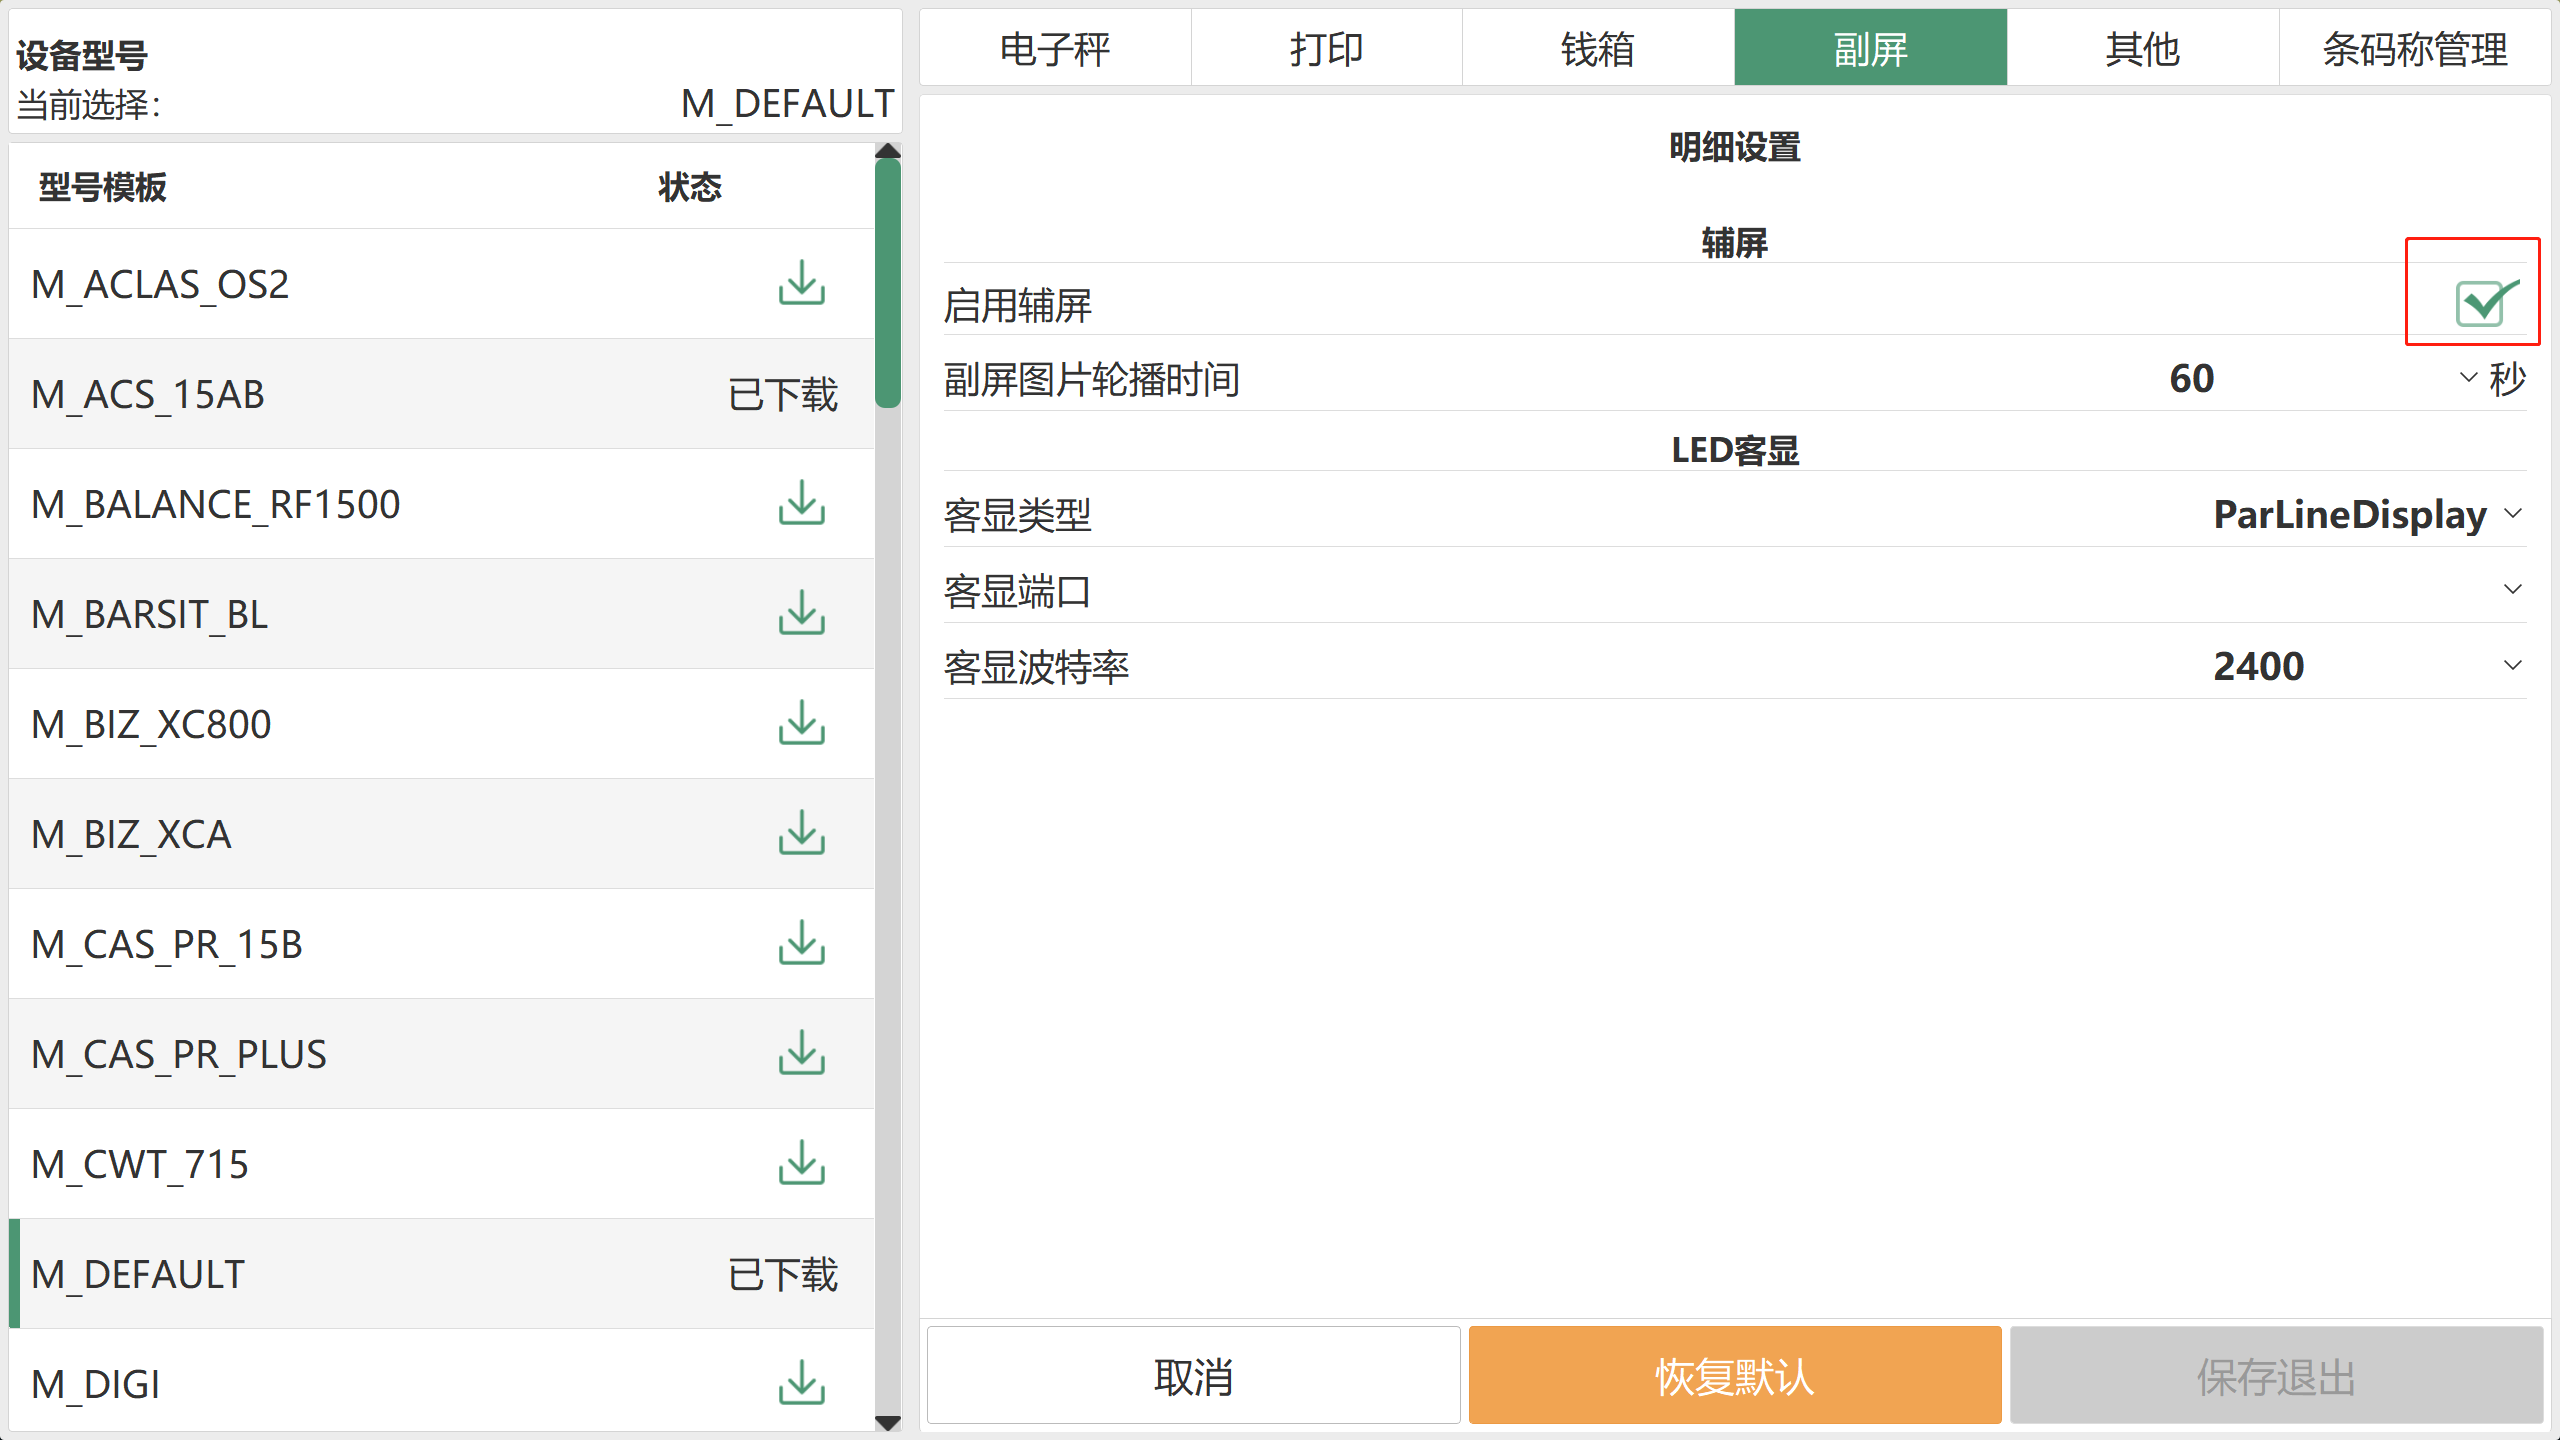The height and width of the screenshot is (1440, 2560).
Task: Download the M_CAS_PR_PLUS template
Action: (801, 1054)
